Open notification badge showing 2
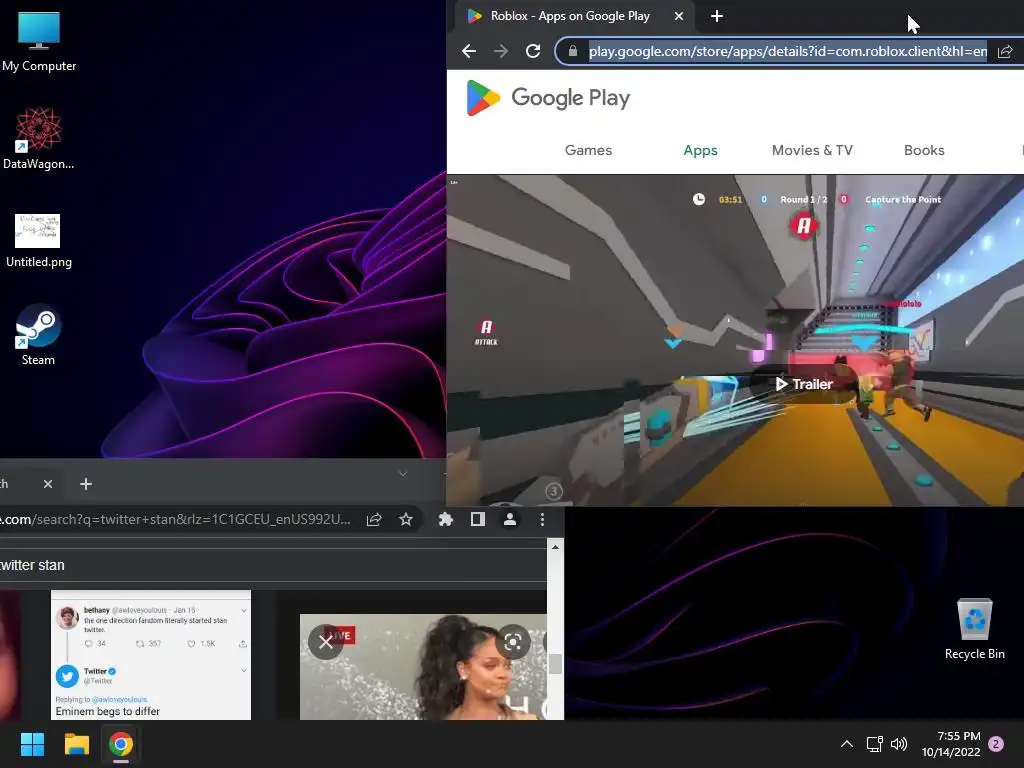 tap(996, 744)
